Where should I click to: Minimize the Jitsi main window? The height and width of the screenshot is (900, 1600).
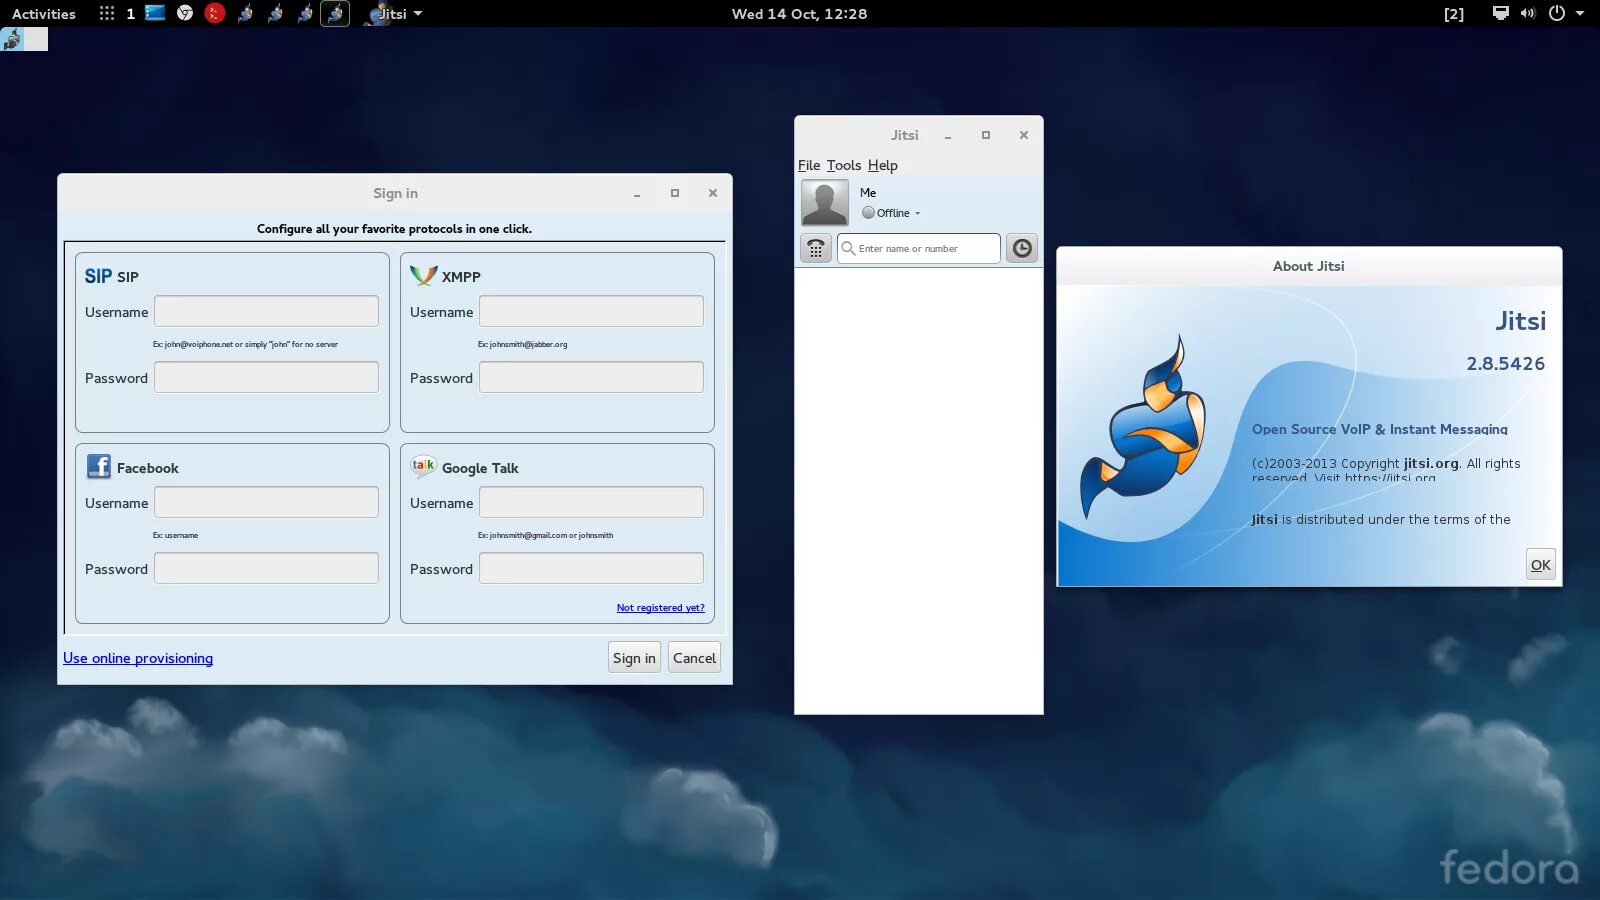click(948, 136)
